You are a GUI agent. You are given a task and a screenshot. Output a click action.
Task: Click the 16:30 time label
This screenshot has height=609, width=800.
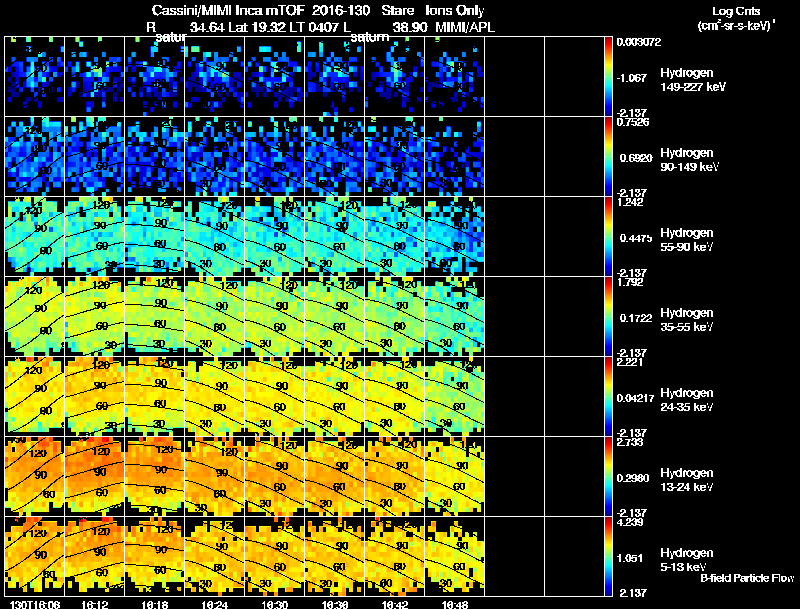pos(274,604)
